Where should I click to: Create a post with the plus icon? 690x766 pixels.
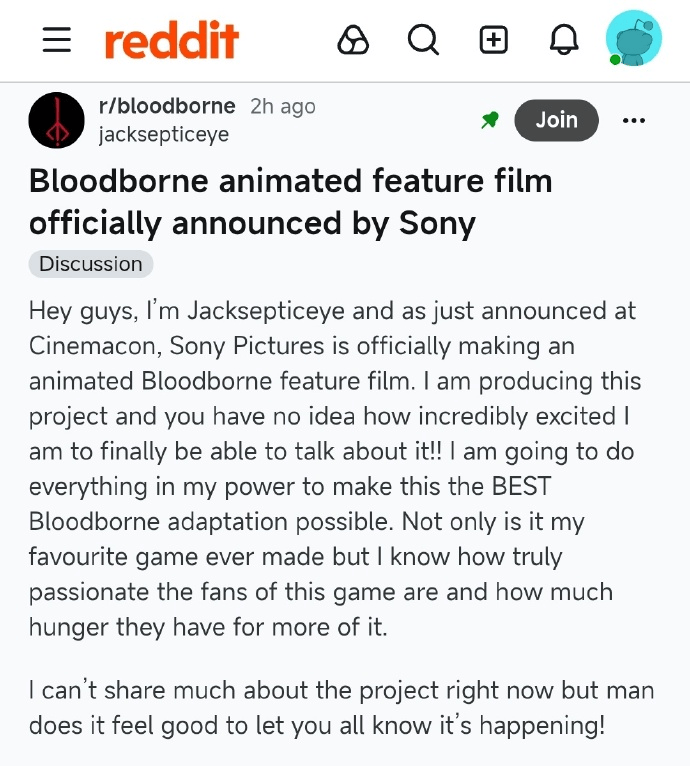click(494, 40)
